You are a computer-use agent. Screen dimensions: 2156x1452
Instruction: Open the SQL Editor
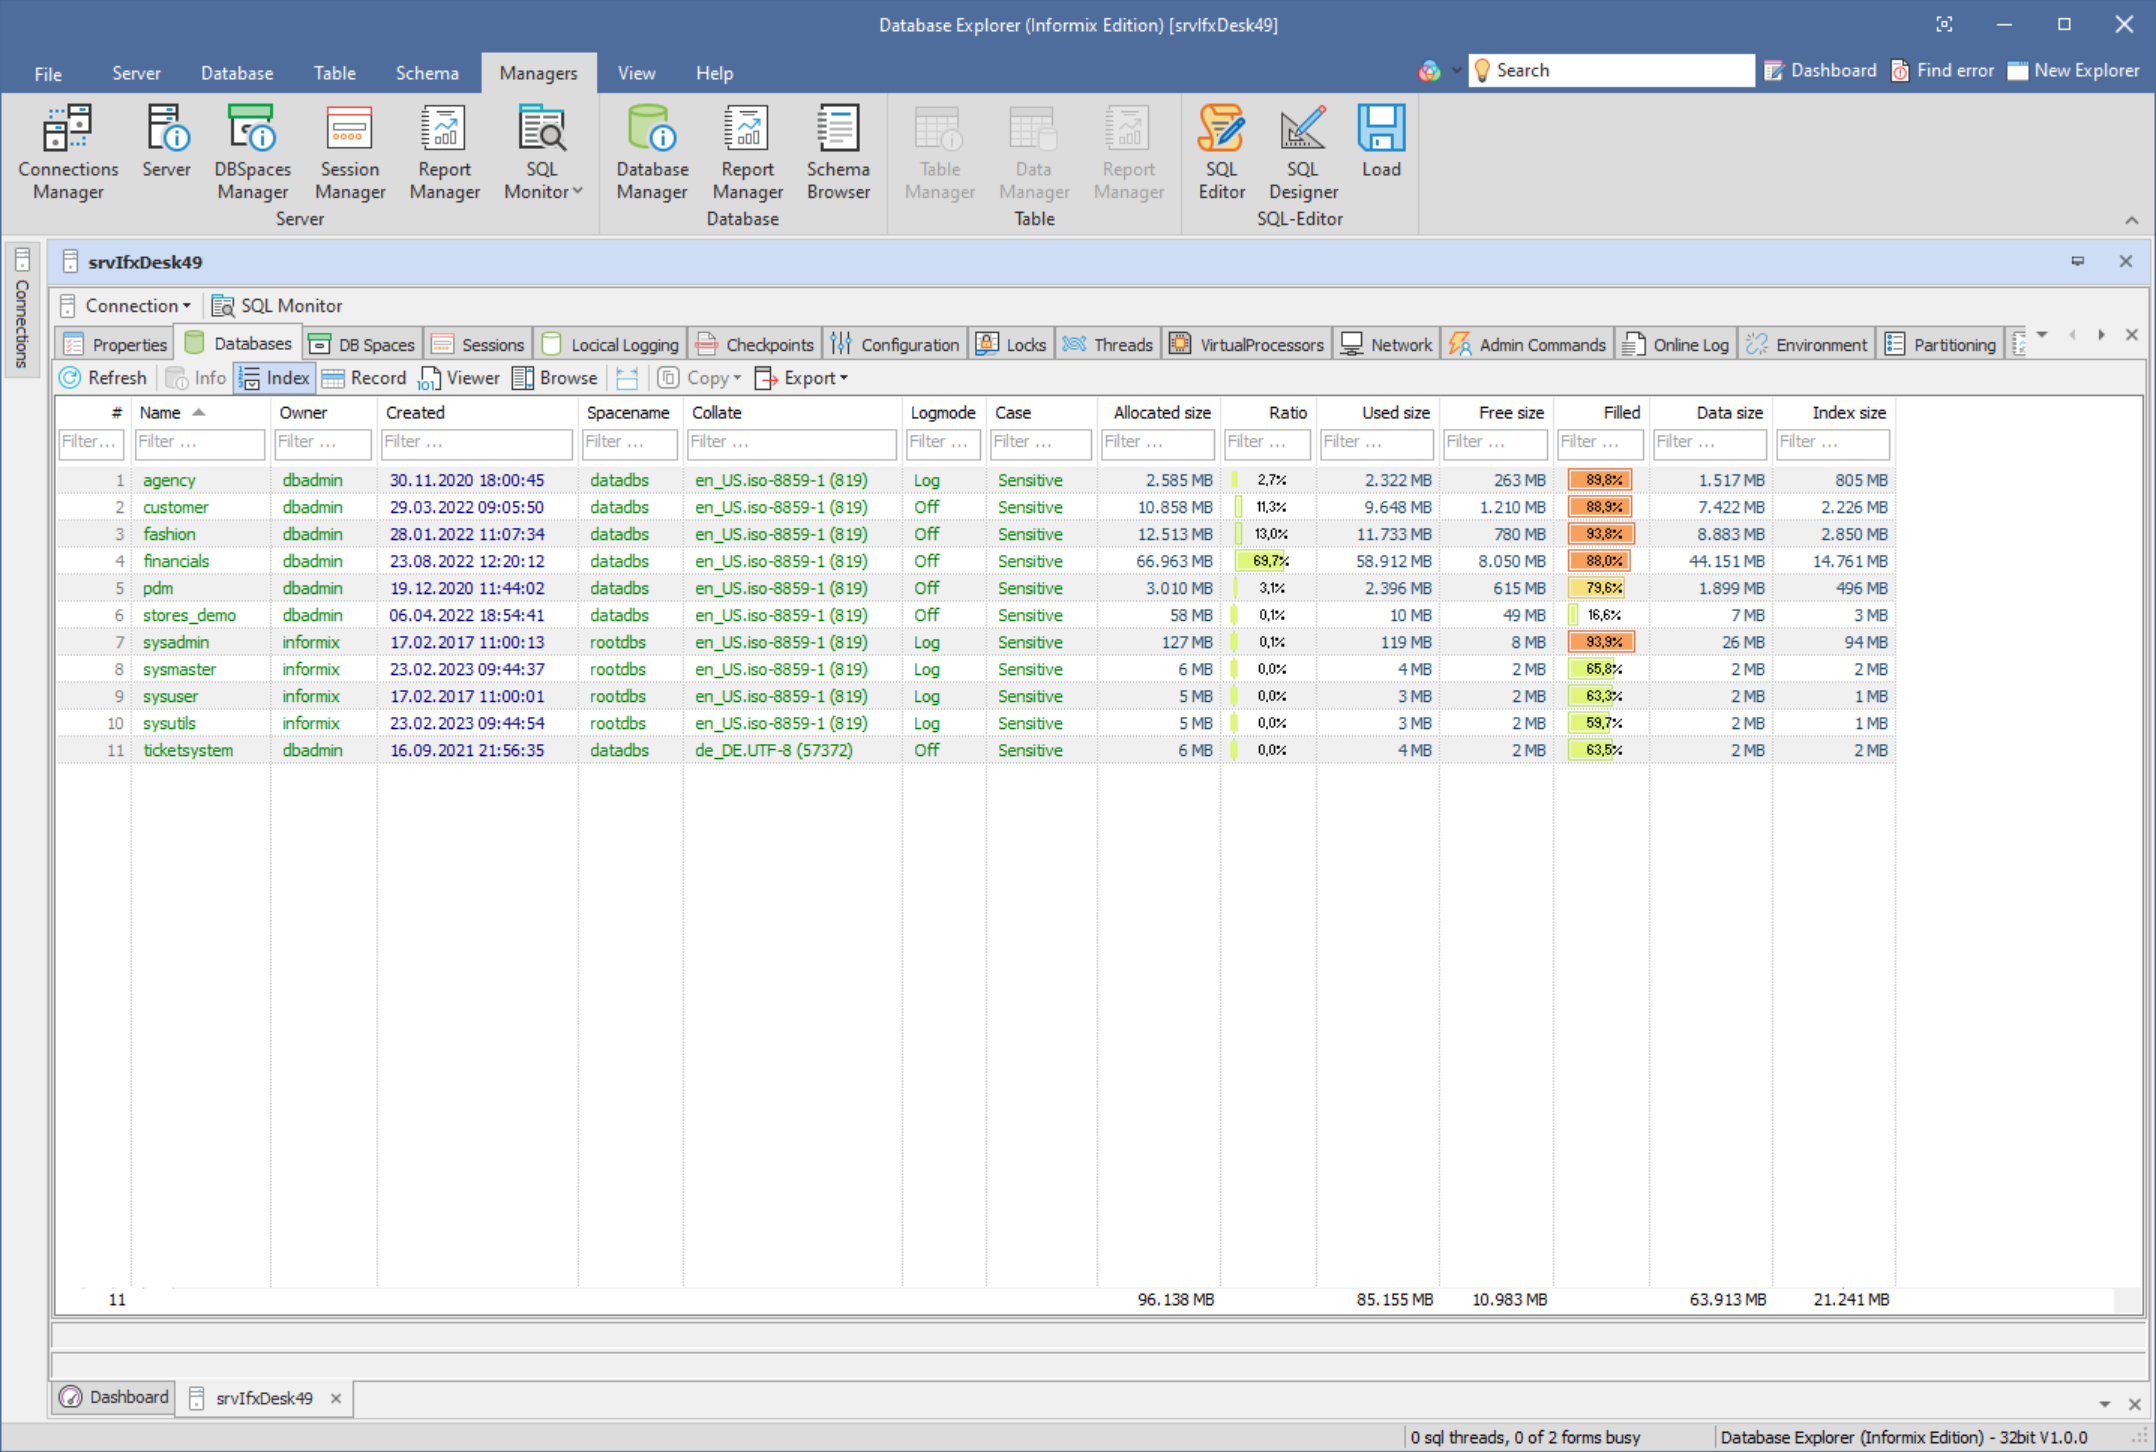click(x=1221, y=152)
